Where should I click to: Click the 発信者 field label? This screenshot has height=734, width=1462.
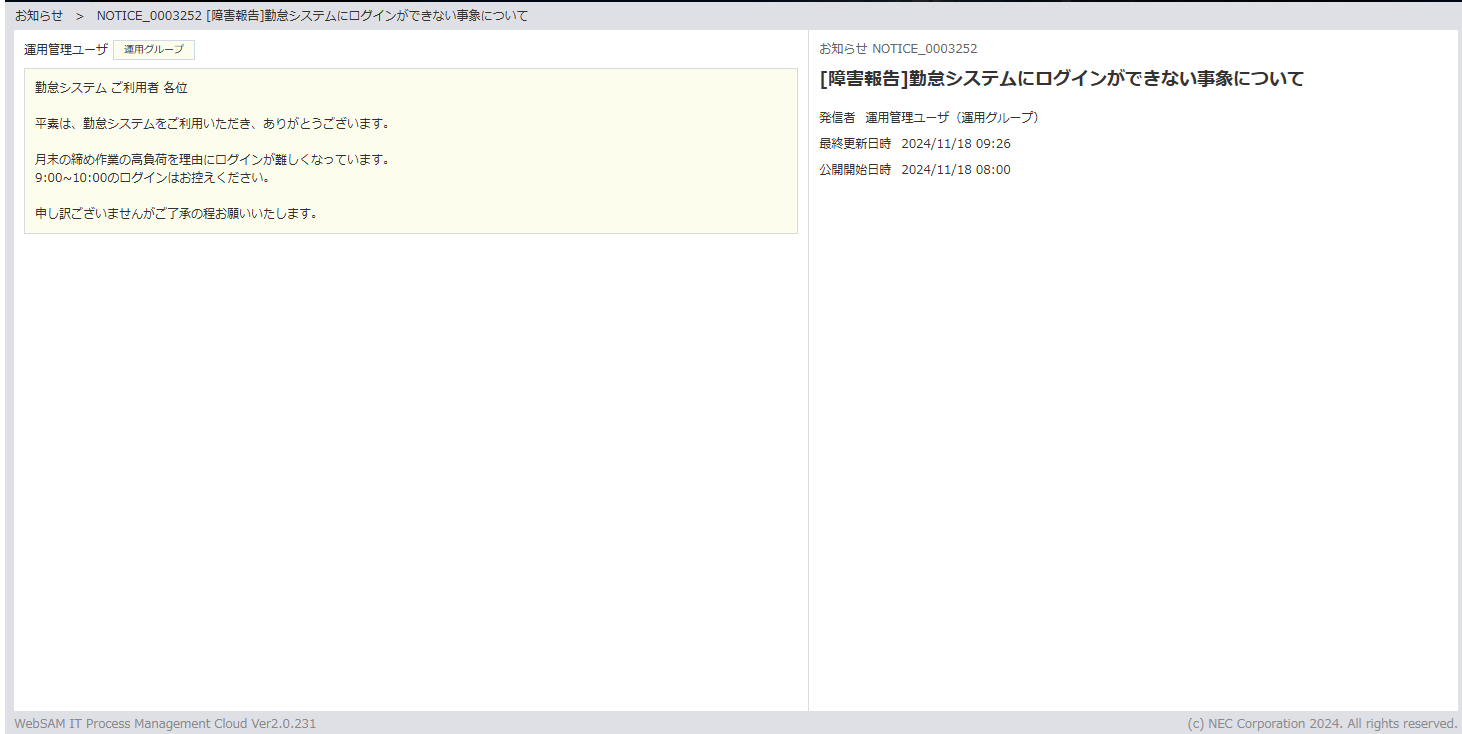837,118
